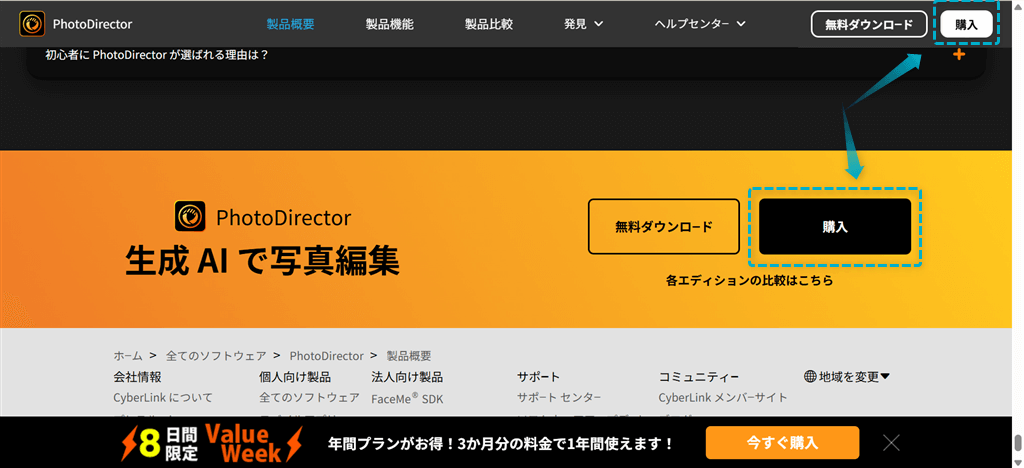Click the header 無料ダウンロード button

869,25
